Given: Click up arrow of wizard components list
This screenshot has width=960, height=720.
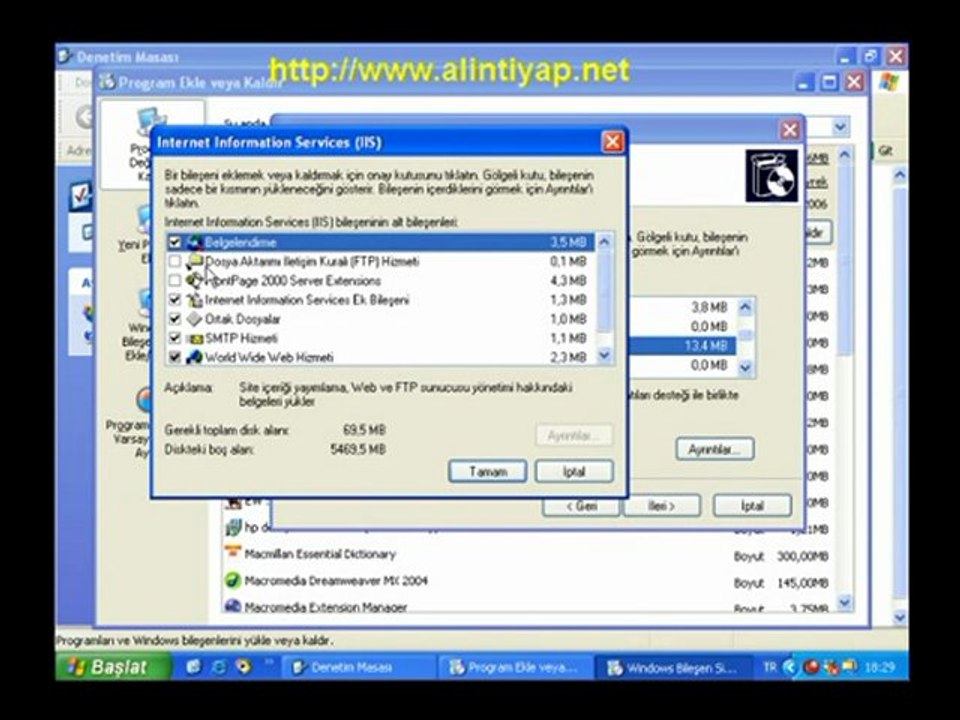Looking at the screenshot, I should point(744,307).
